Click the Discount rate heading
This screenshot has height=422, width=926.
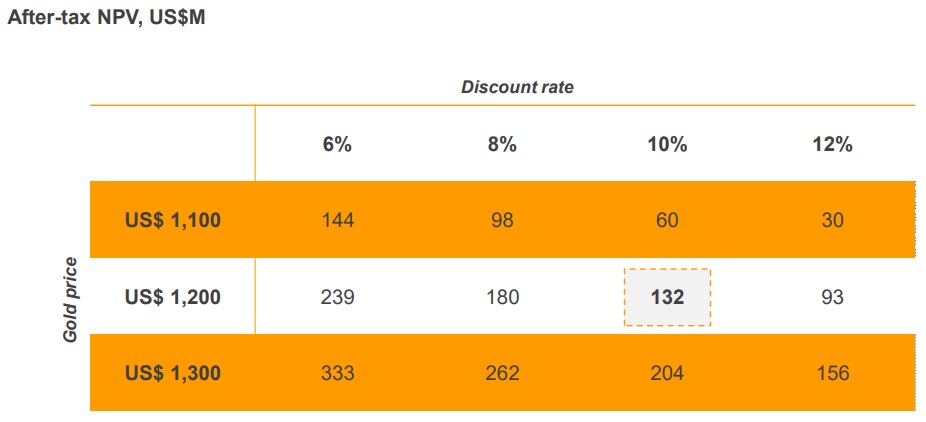tap(517, 87)
